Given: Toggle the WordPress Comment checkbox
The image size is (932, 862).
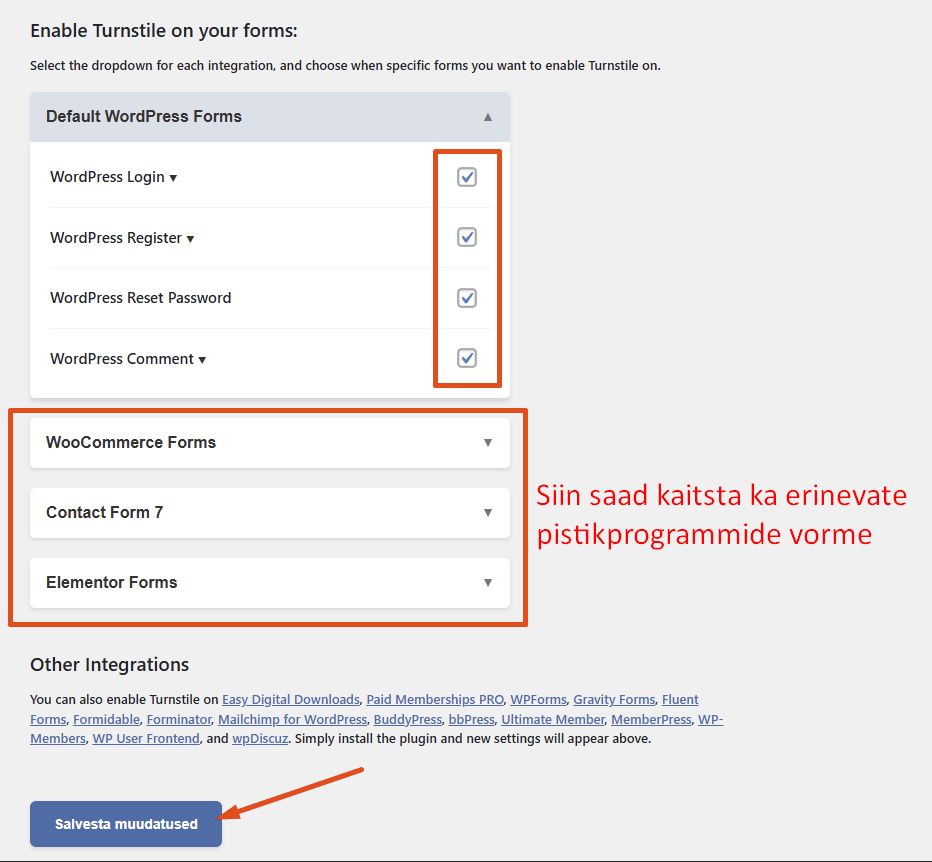Looking at the screenshot, I should coord(467,358).
